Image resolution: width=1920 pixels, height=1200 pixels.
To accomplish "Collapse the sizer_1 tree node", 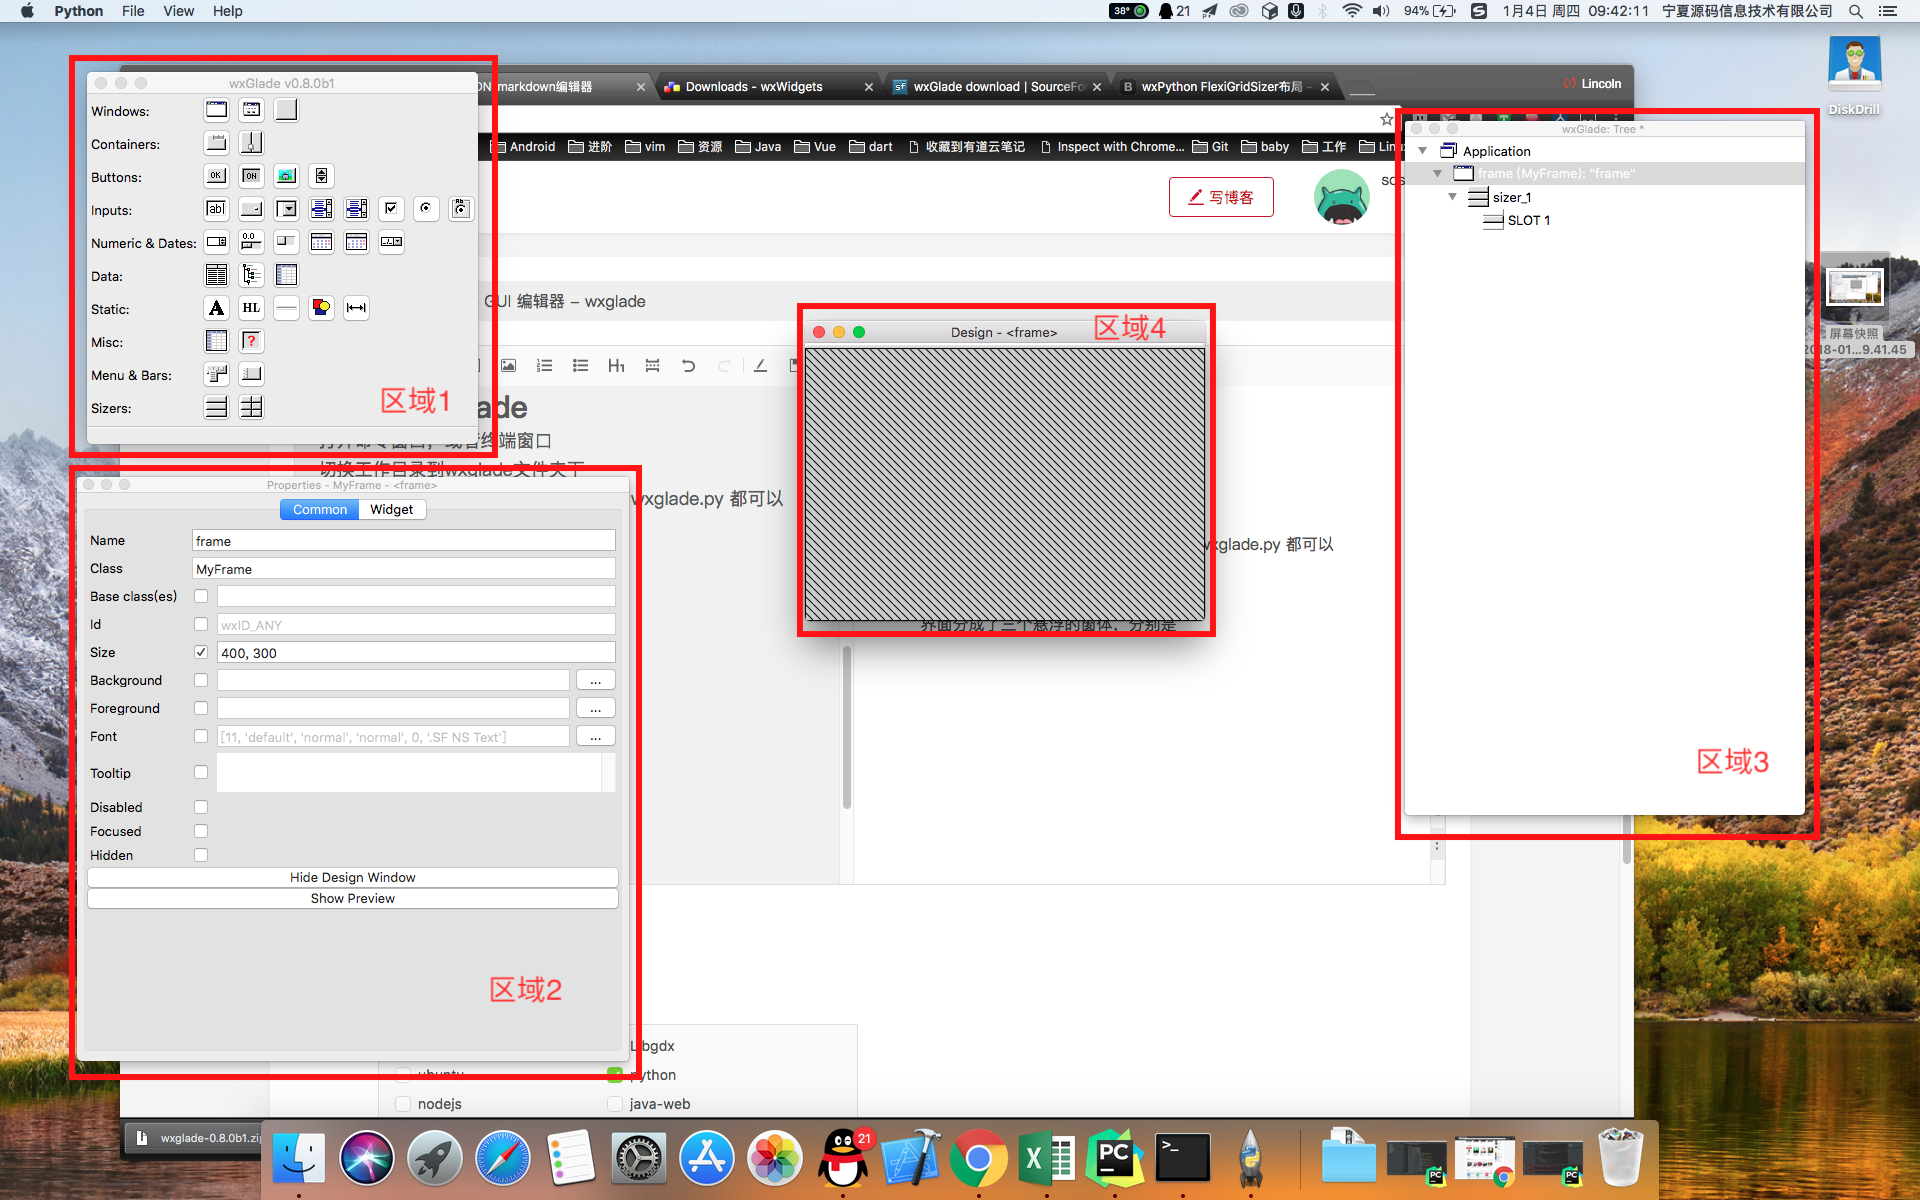I will tap(1452, 197).
